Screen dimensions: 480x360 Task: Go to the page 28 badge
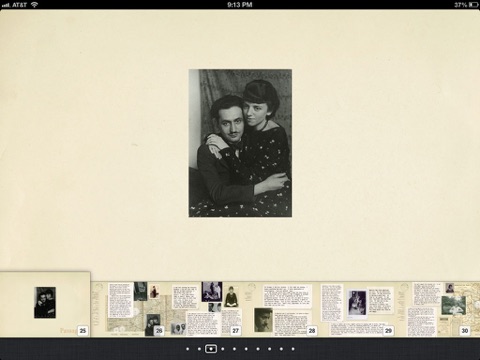[x=312, y=331]
